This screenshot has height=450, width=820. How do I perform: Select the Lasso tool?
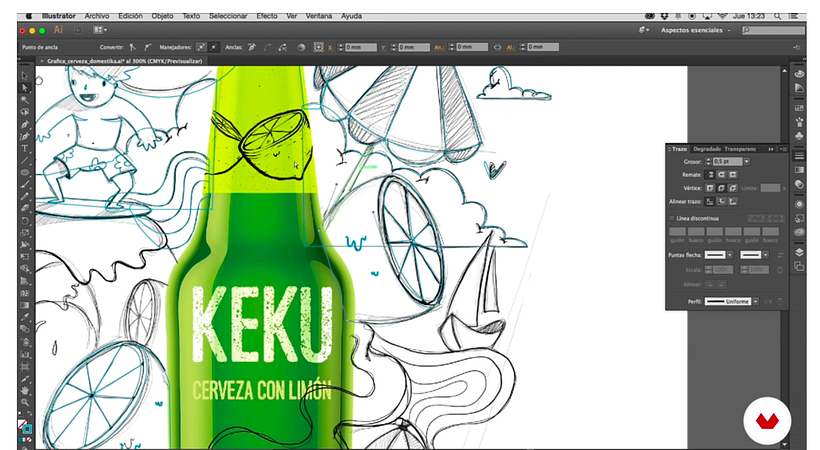(25, 112)
